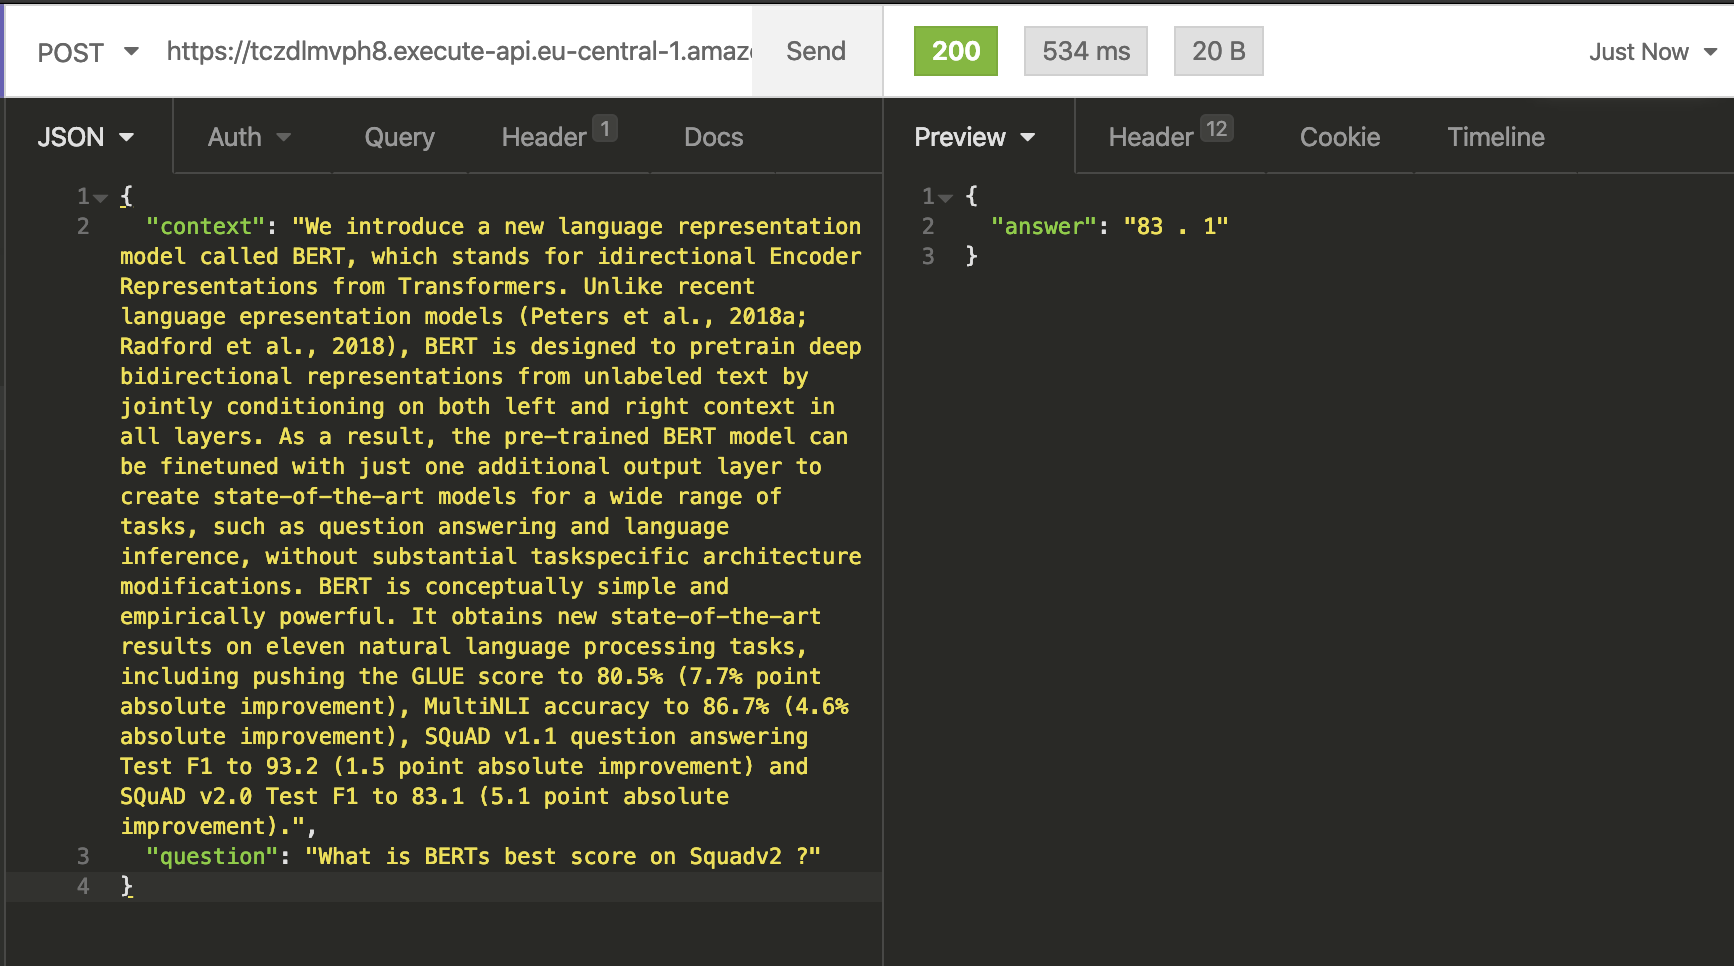Click the 200 status code badge
1734x966 pixels.
pos(955,51)
